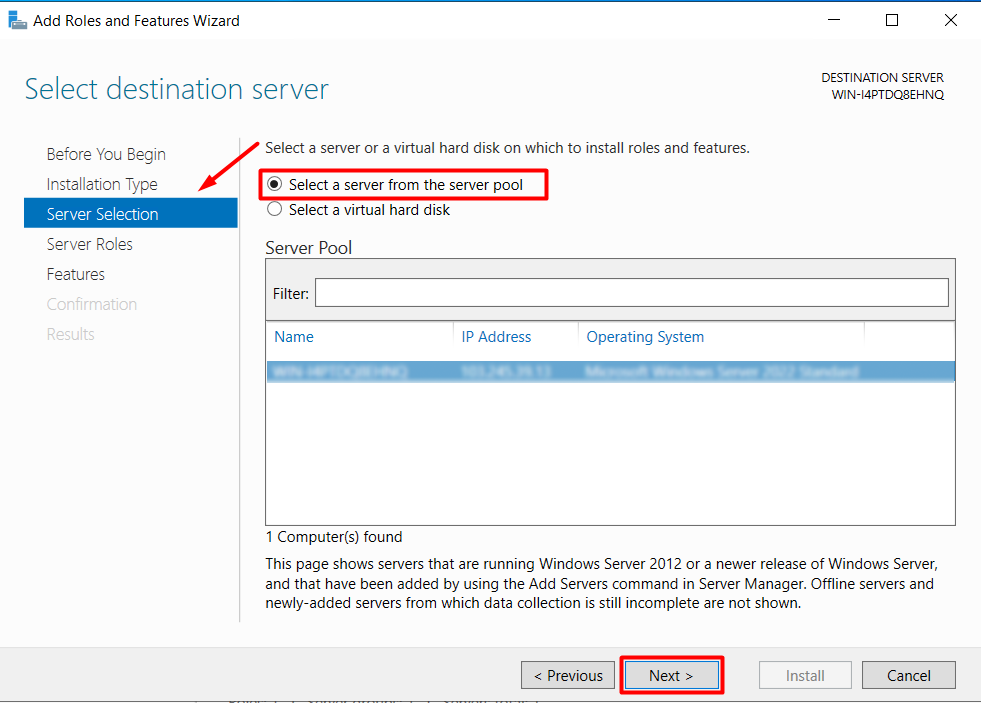Image resolution: width=981 pixels, height=703 pixels.
Task: Select the Server Selection step
Action: [102, 213]
